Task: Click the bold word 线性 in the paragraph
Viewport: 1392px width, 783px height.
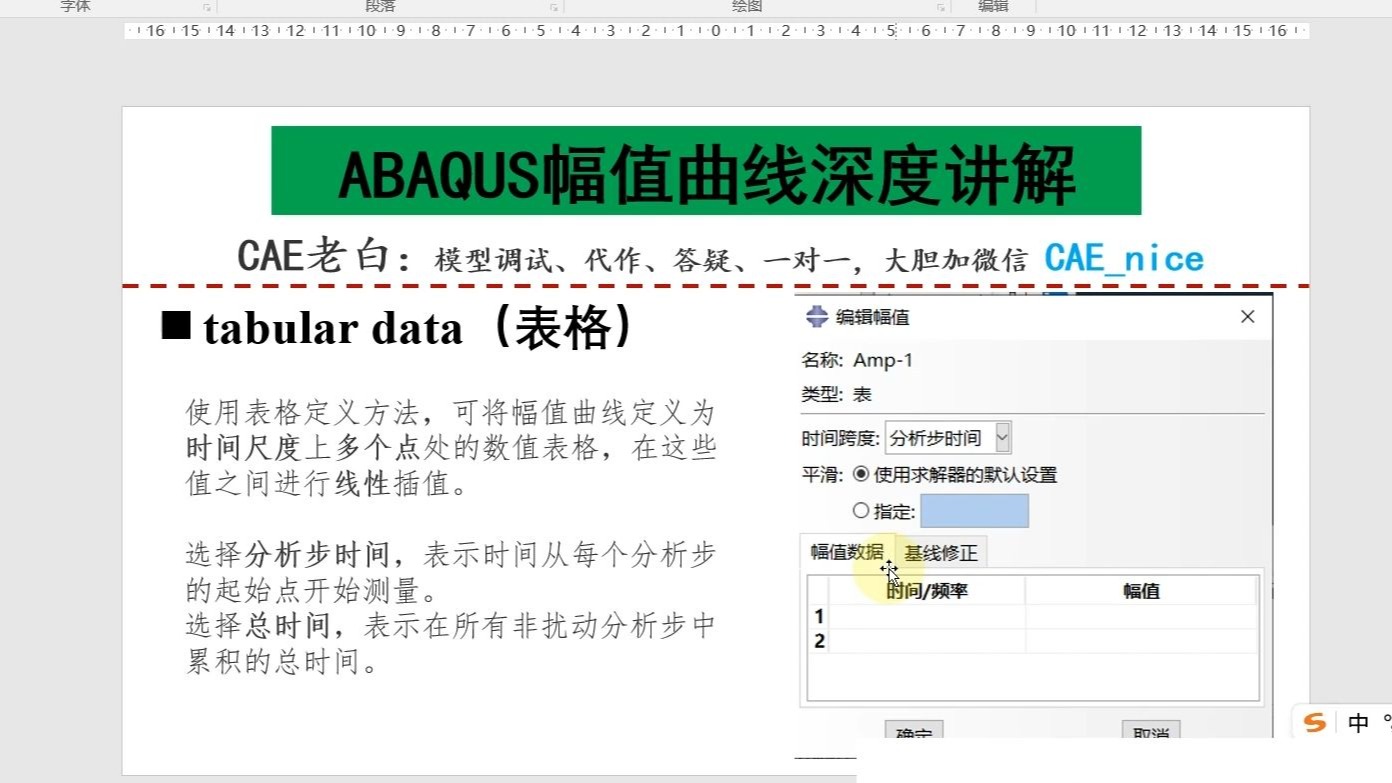Action: (362, 484)
